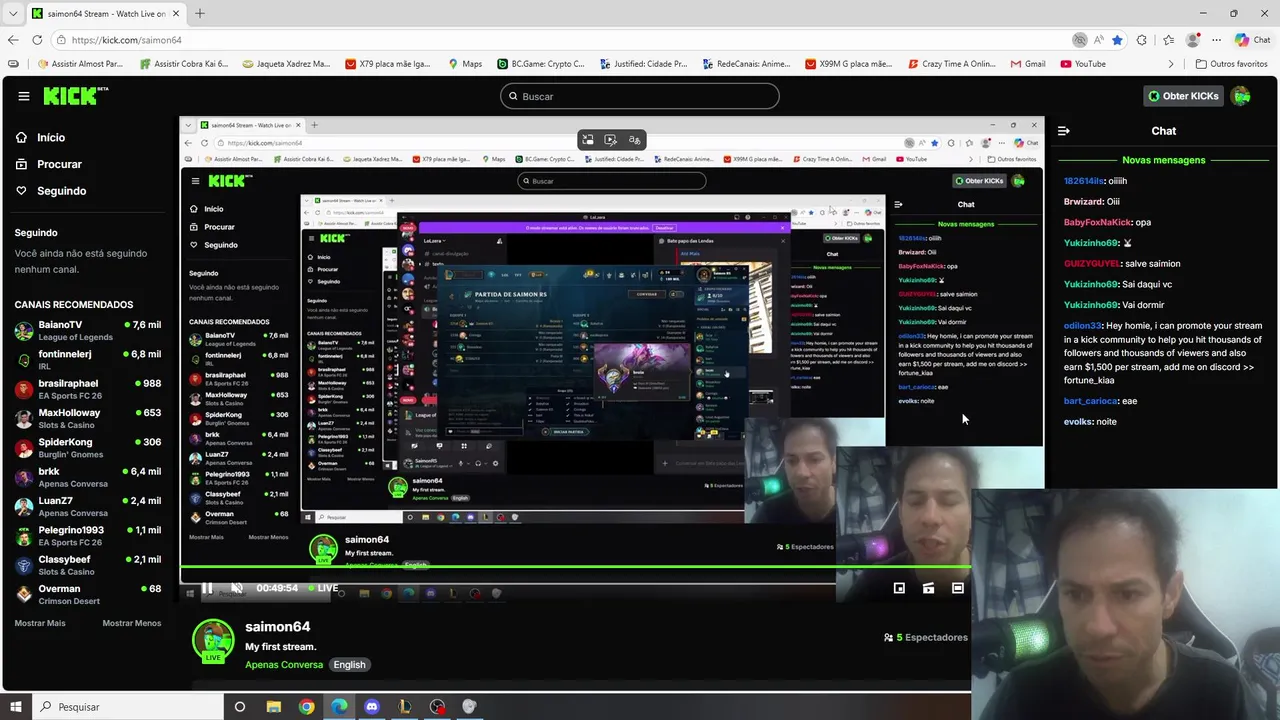
Task: Open the Gmail bookmark
Action: pos(1028,64)
